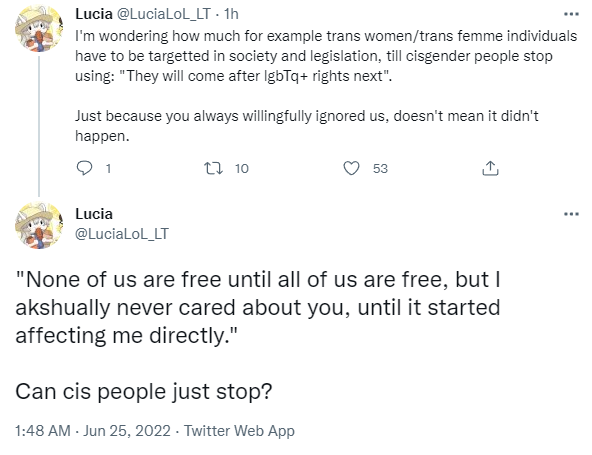The image size is (592, 455).
Task: Click @LuciaLoL_LT handle under main tweet name
Action: pyautogui.click(x=122, y=234)
